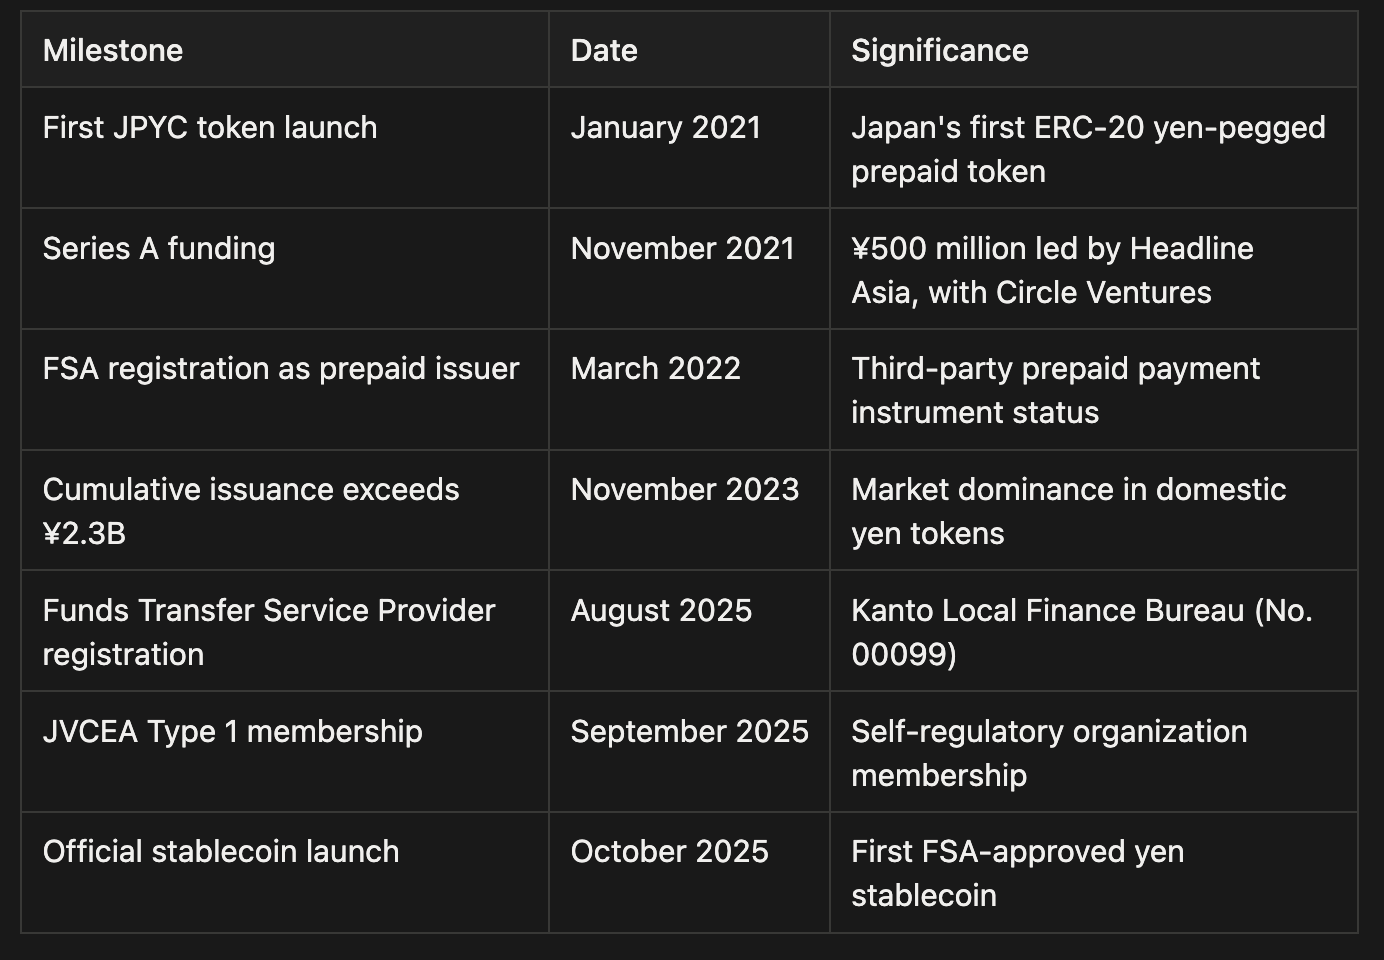Viewport: 1384px width, 960px height.
Task: Click the Milestone column header
Action: 113,51
